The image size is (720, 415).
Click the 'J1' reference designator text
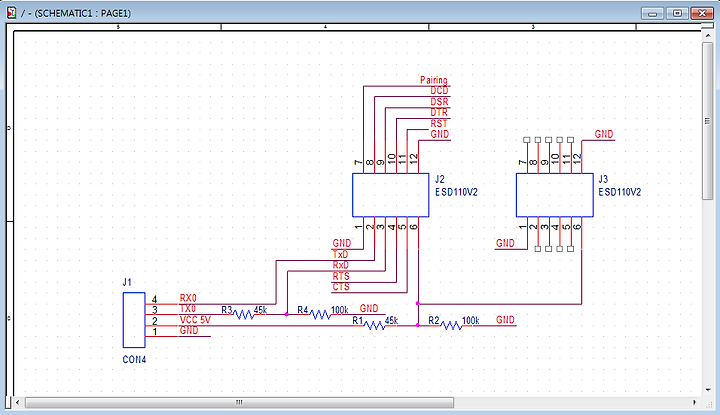tap(127, 282)
